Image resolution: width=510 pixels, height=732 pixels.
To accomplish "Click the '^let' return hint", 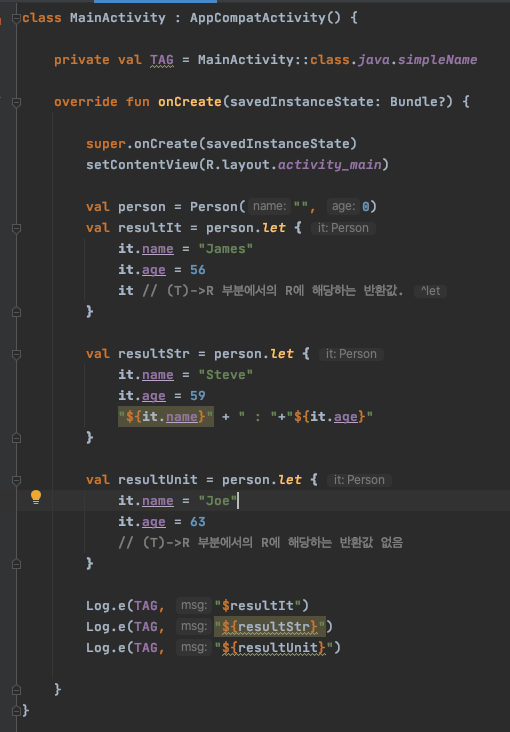I will coord(430,291).
